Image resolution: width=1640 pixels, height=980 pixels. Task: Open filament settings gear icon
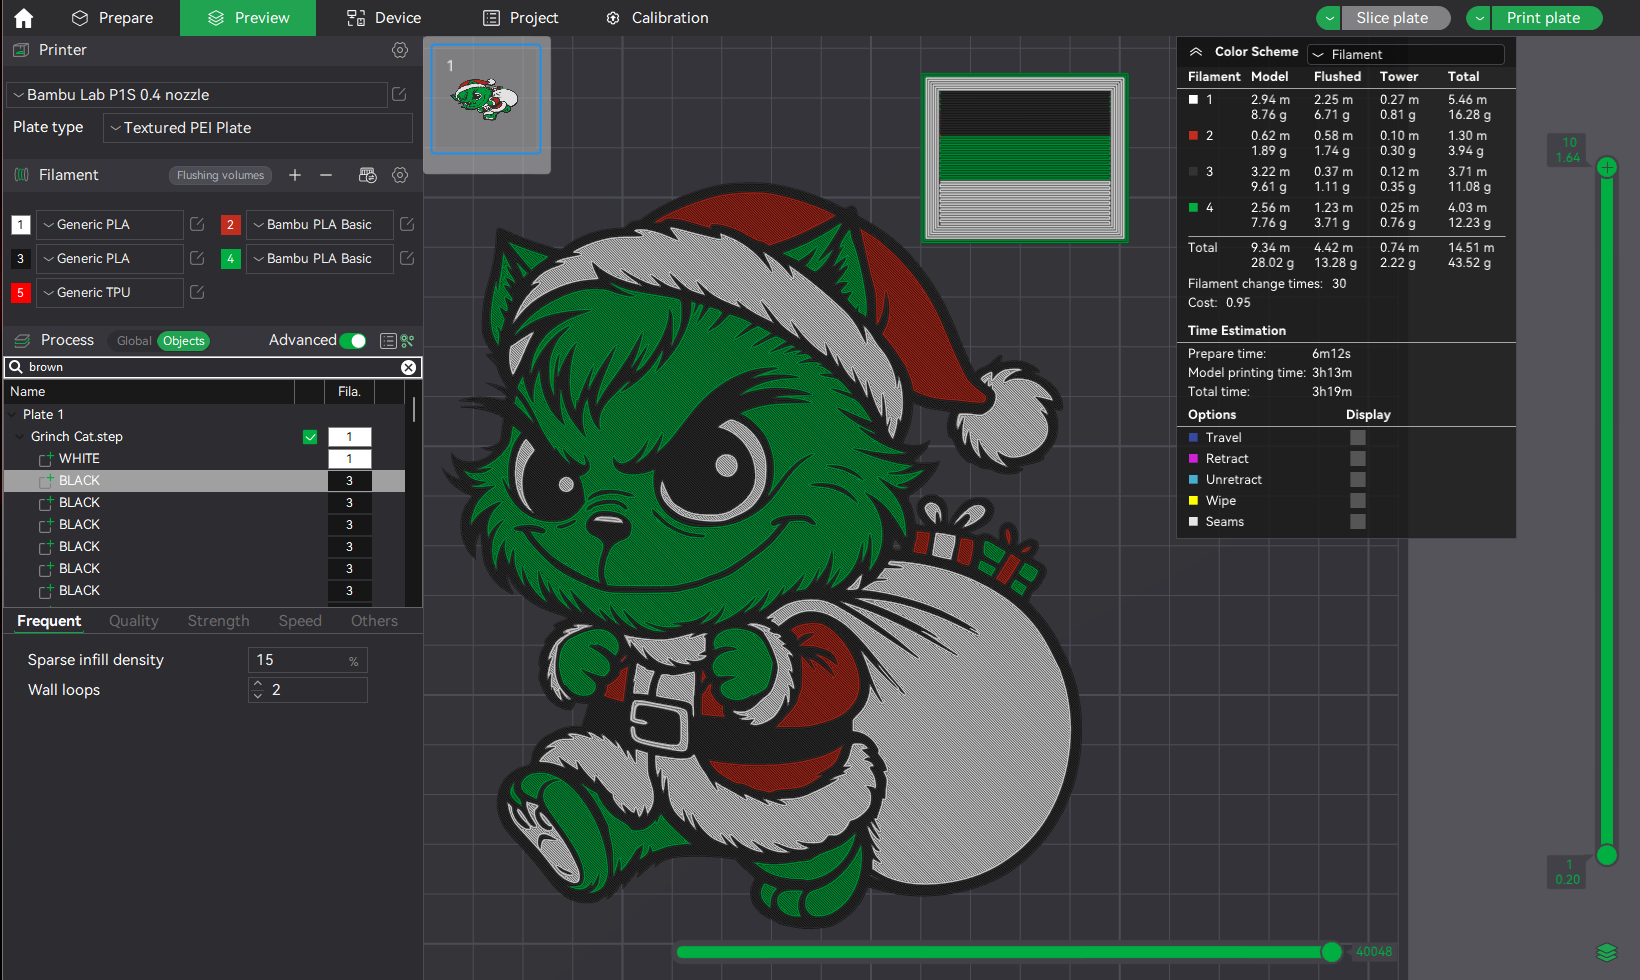400,175
